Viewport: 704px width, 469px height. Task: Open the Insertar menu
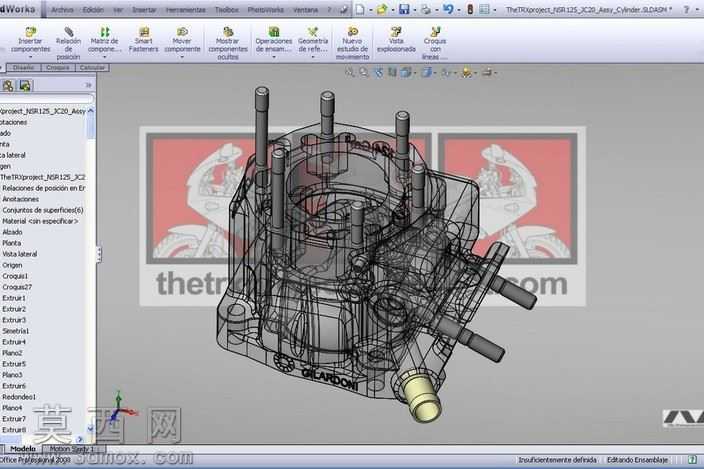[x=144, y=9]
